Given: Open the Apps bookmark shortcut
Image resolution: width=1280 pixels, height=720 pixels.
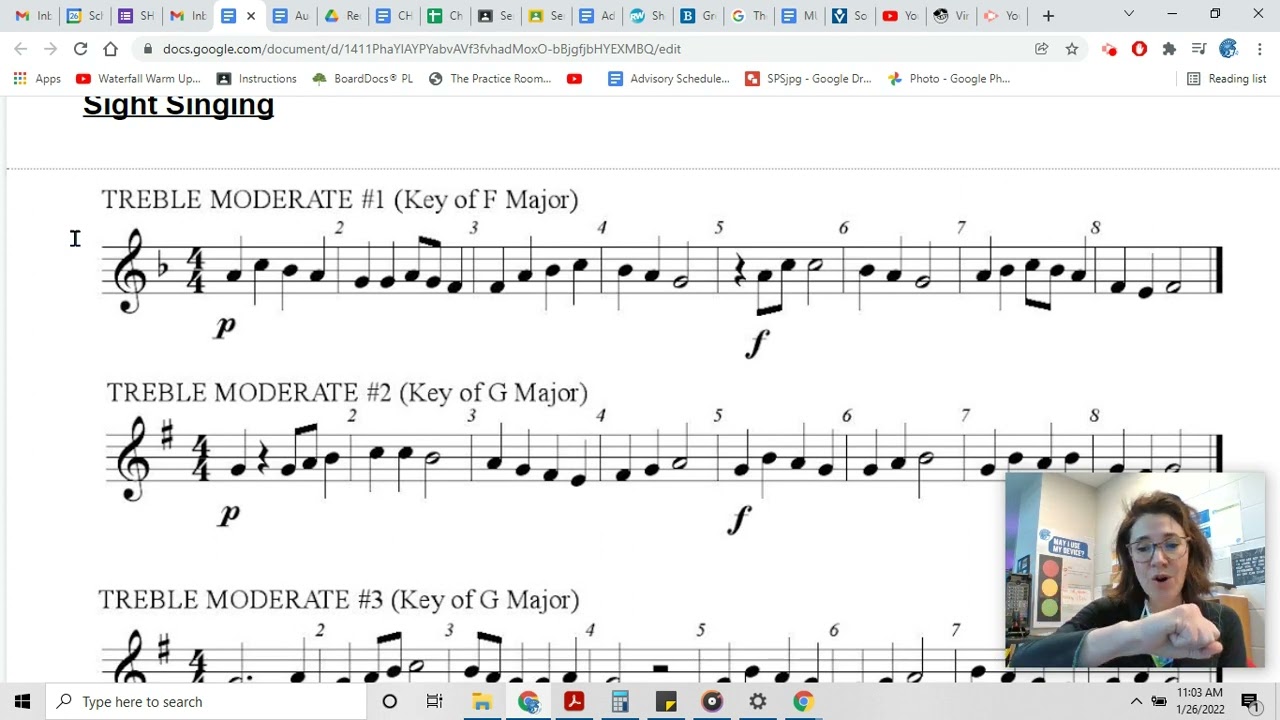Looking at the screenshot, I should click(x=37, y=78).
